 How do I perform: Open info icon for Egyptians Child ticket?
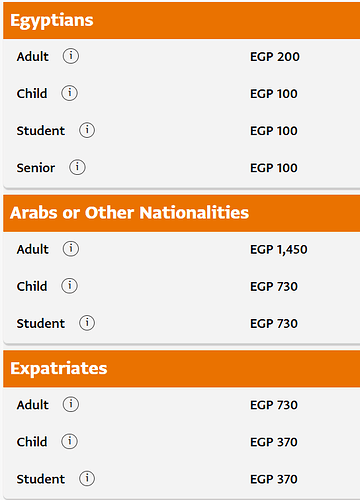(69, 93)
